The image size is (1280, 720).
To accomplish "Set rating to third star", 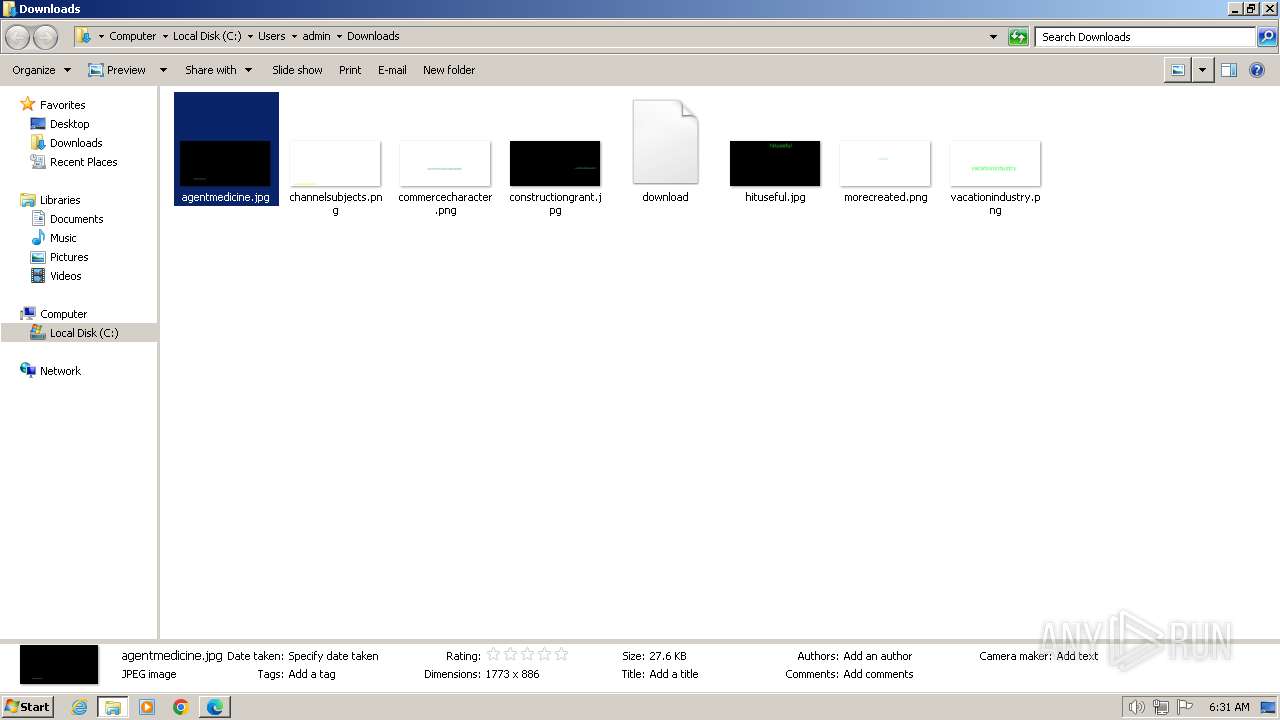I will click(527, 655).
